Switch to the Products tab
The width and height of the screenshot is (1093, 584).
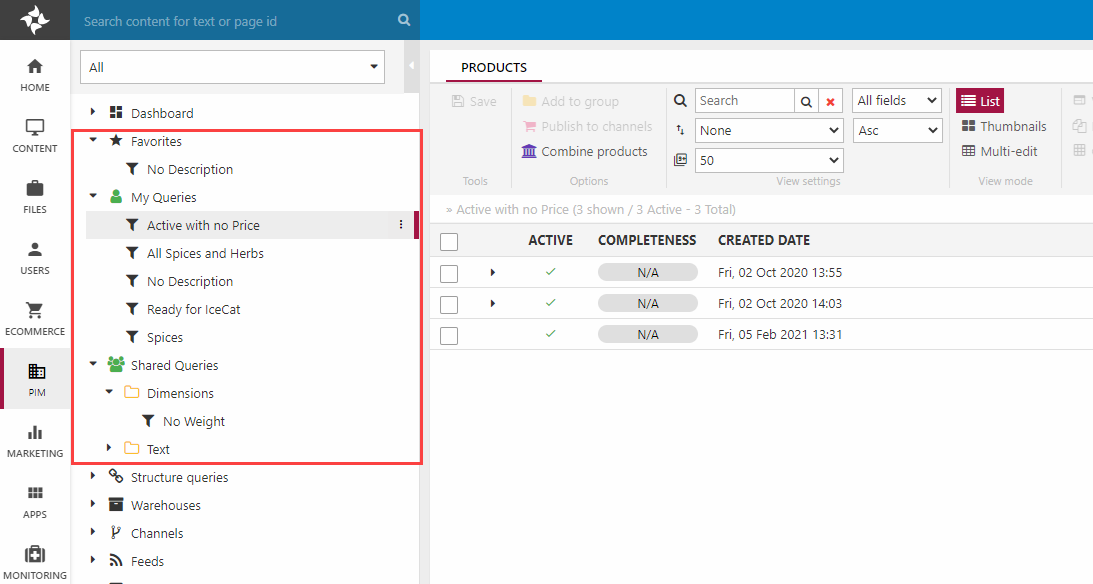click(x=493, y=68)
